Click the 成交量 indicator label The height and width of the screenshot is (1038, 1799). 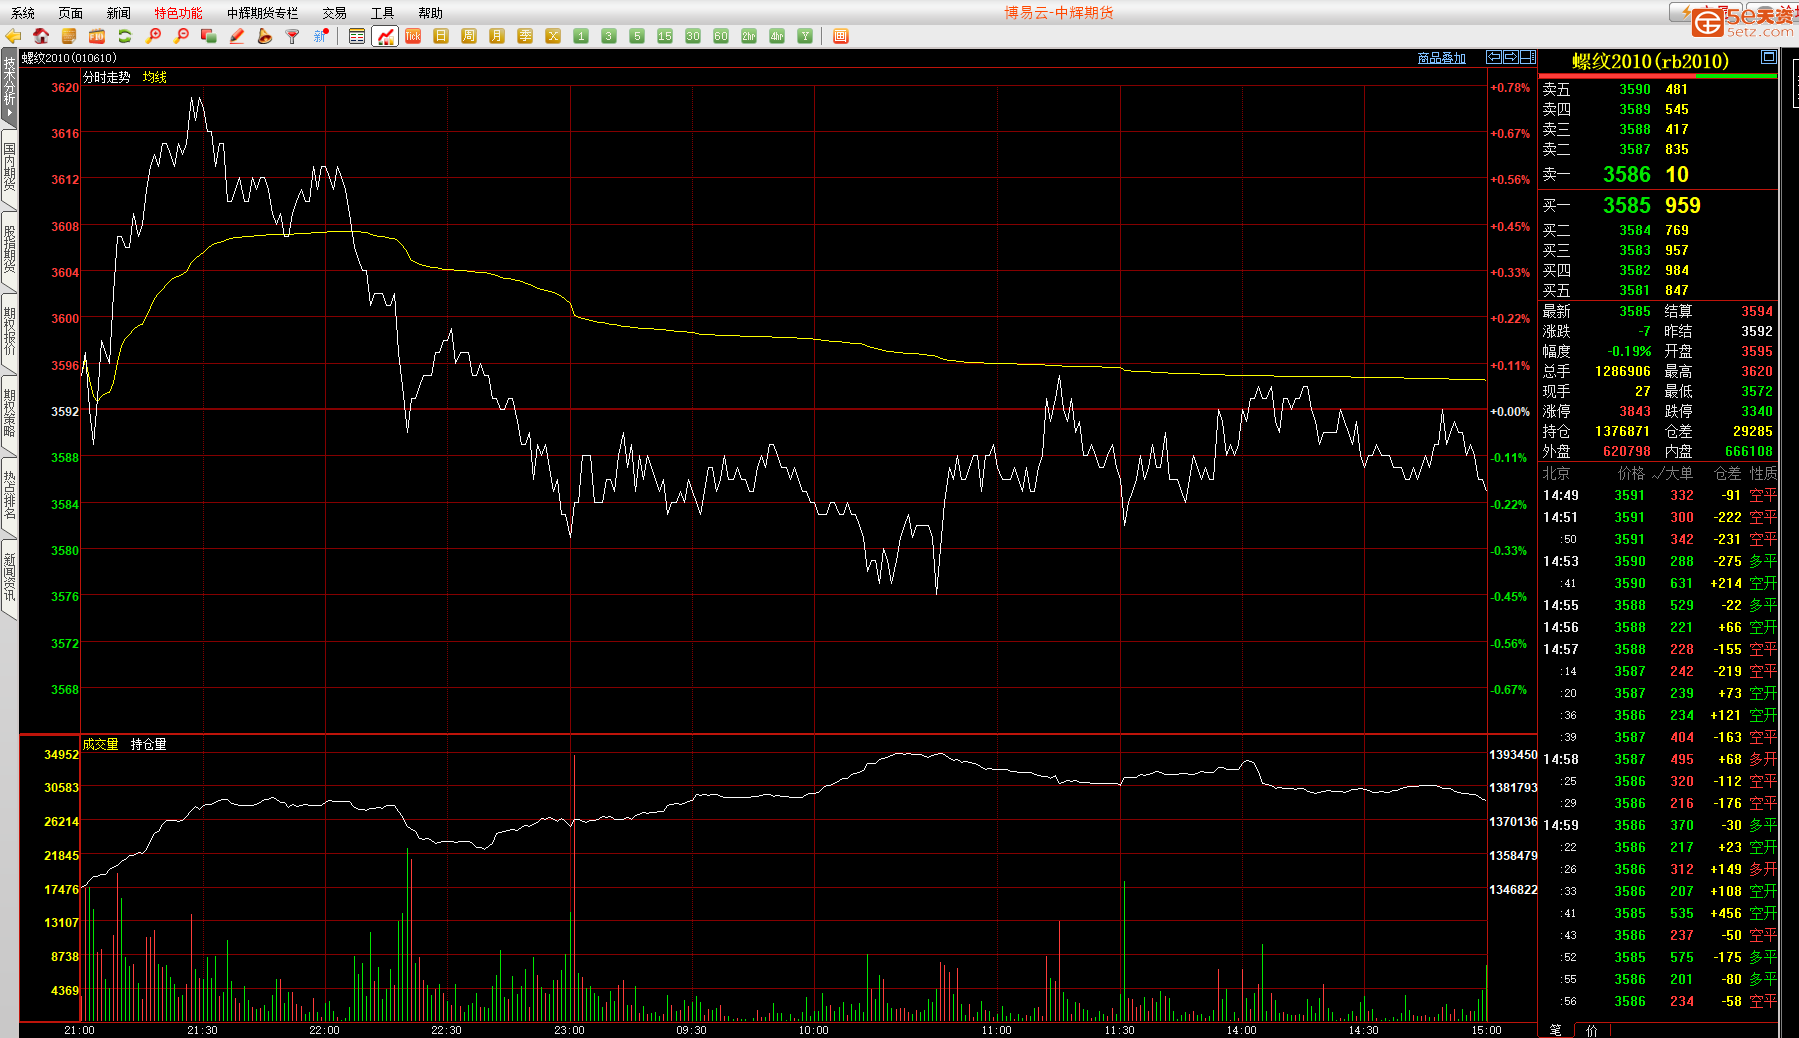tap(100, 744)
